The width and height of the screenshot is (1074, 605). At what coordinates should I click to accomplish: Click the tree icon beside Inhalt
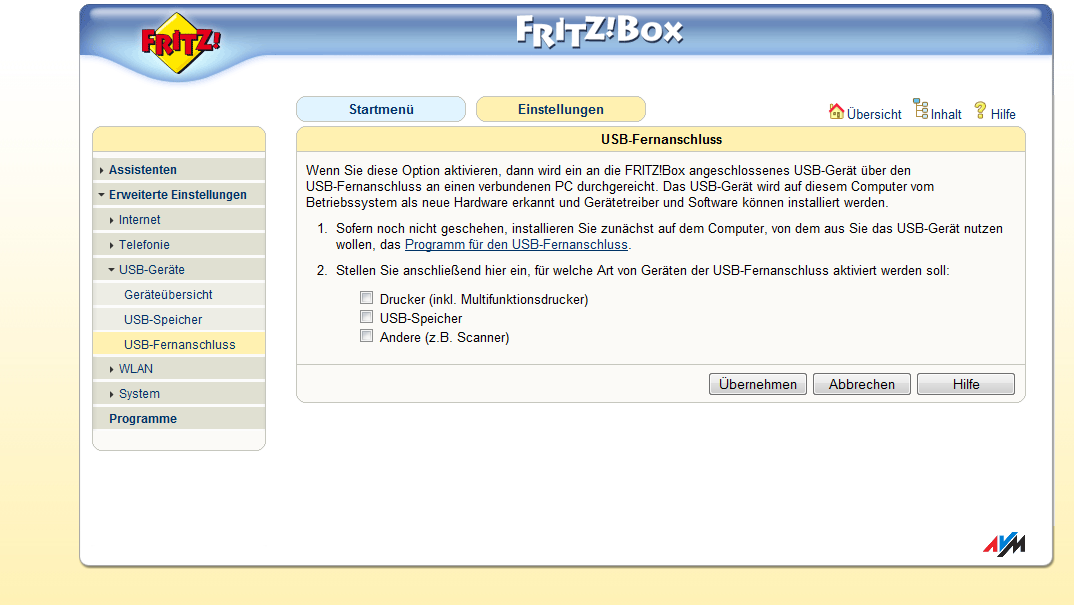(921, 109)
